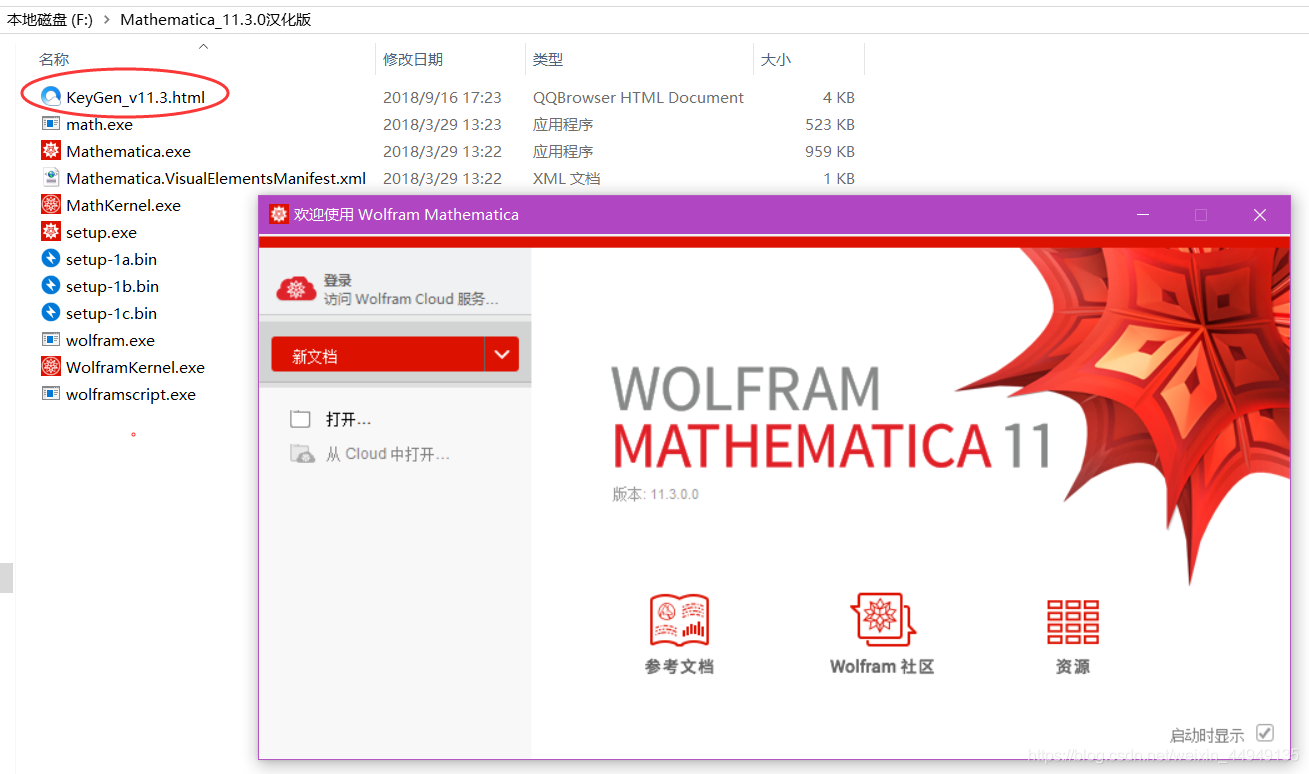
Task: Select the wolframscript.exe file icon
Action: pyautogui.click(x=51, y=394)
